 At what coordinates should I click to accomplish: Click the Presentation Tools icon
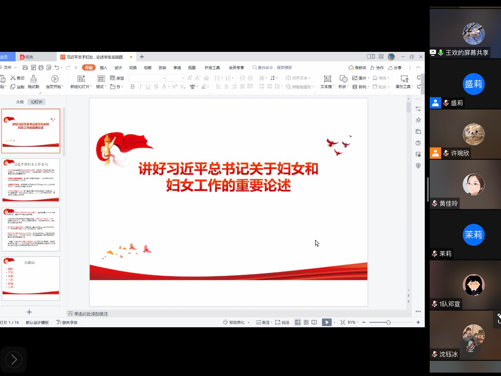[404, 79]
